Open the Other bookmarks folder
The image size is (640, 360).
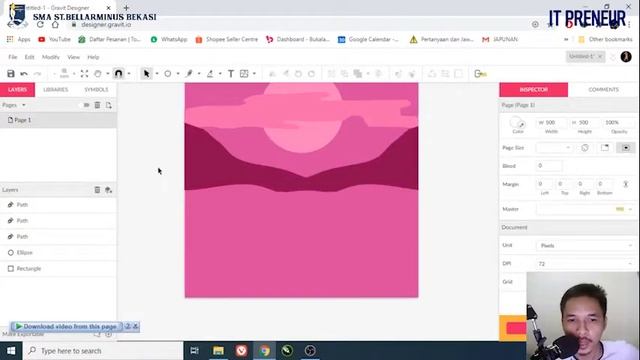click(x=605, y=40)
